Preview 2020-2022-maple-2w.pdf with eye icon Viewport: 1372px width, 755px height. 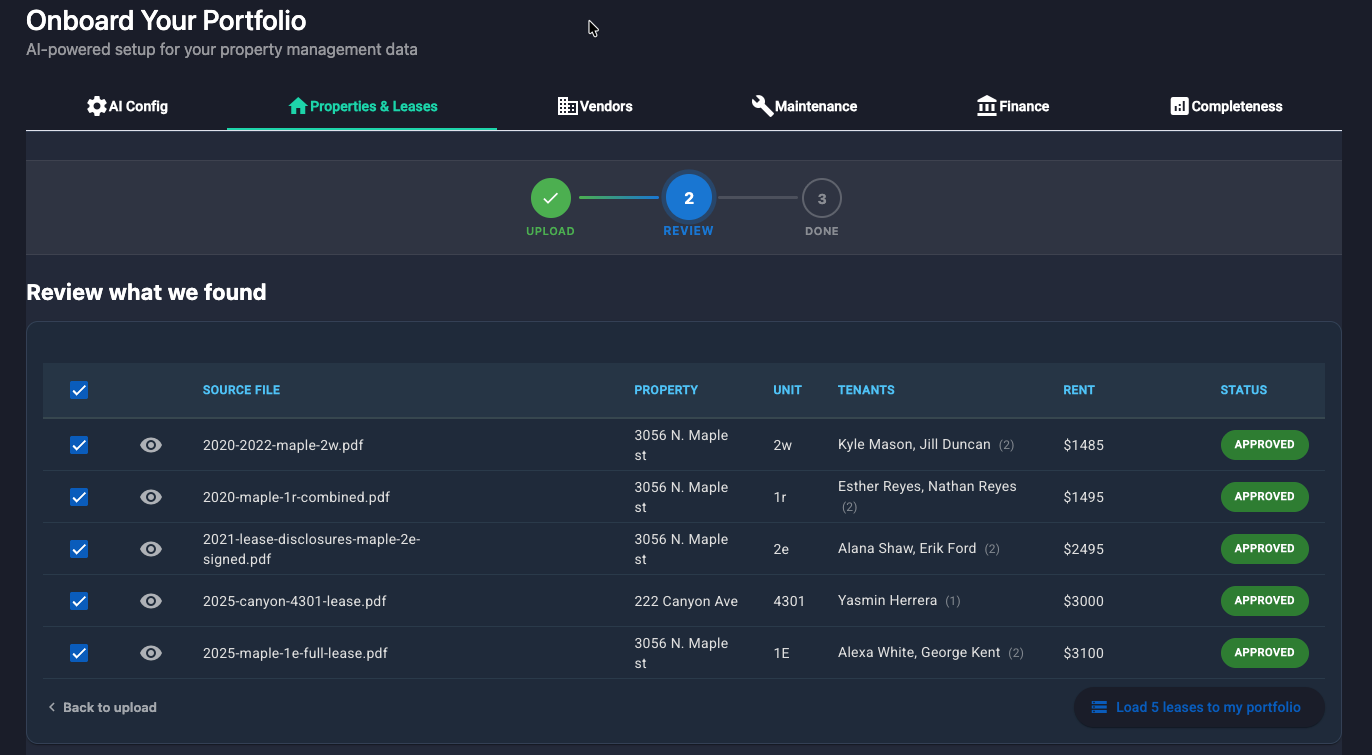click(x=151, y=445)
